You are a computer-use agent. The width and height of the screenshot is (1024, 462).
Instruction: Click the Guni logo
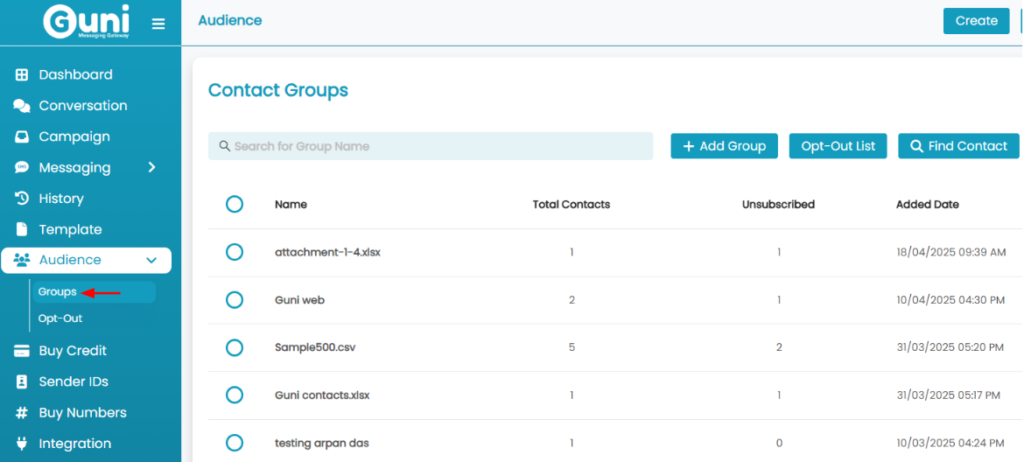(x=86, y=22)
